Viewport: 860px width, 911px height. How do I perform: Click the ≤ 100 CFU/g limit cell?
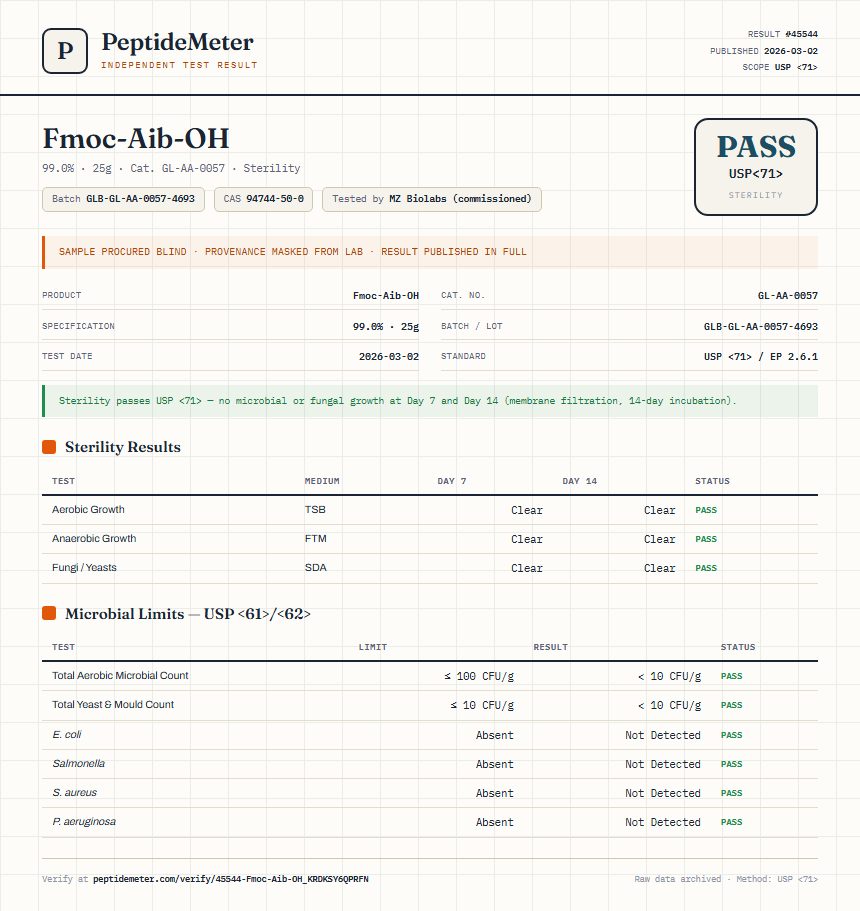tap(479, 676)
